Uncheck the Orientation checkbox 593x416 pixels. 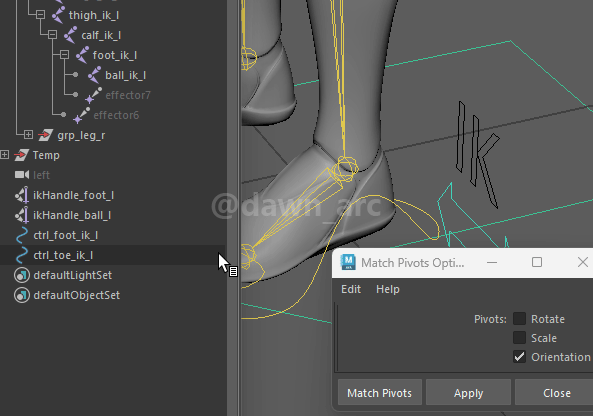coord(519,357)
